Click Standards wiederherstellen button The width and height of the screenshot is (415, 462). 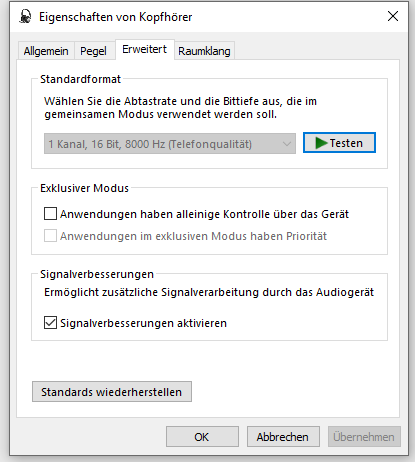[x=112, y=392]
